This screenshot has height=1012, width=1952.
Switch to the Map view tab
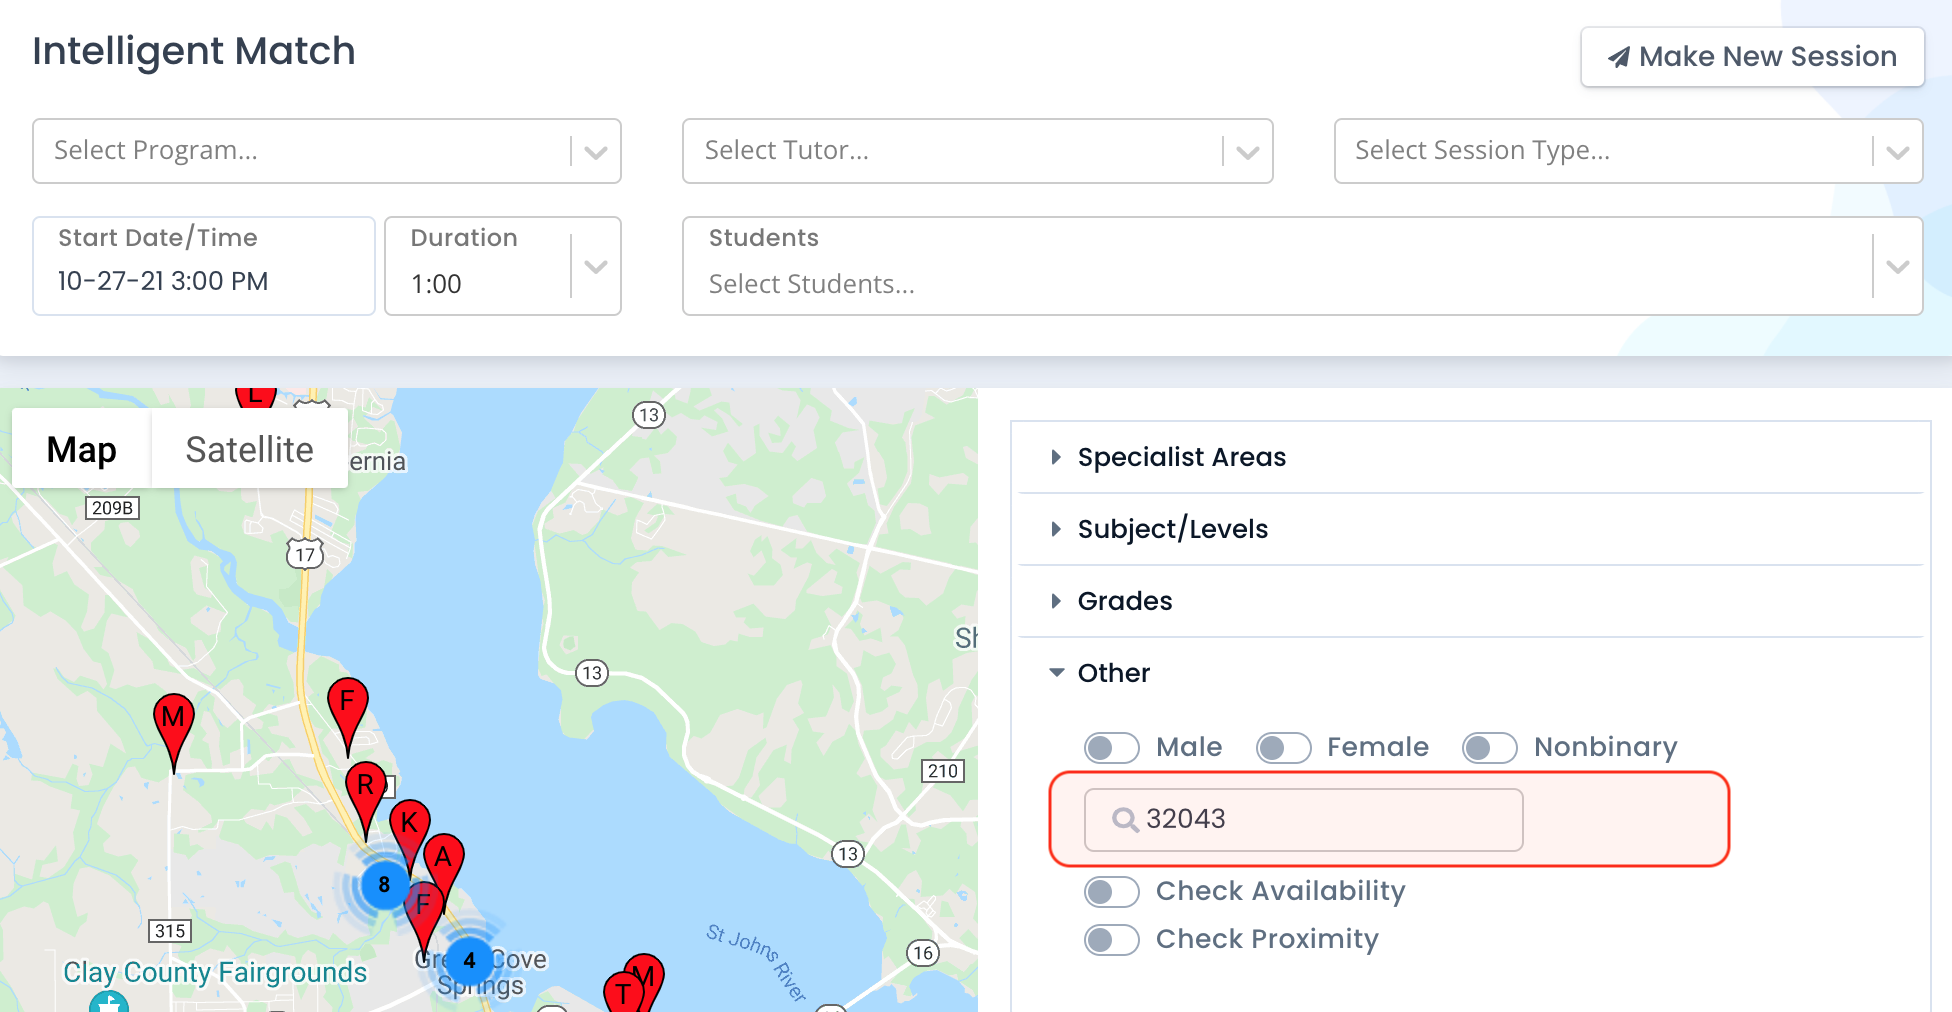82,449
